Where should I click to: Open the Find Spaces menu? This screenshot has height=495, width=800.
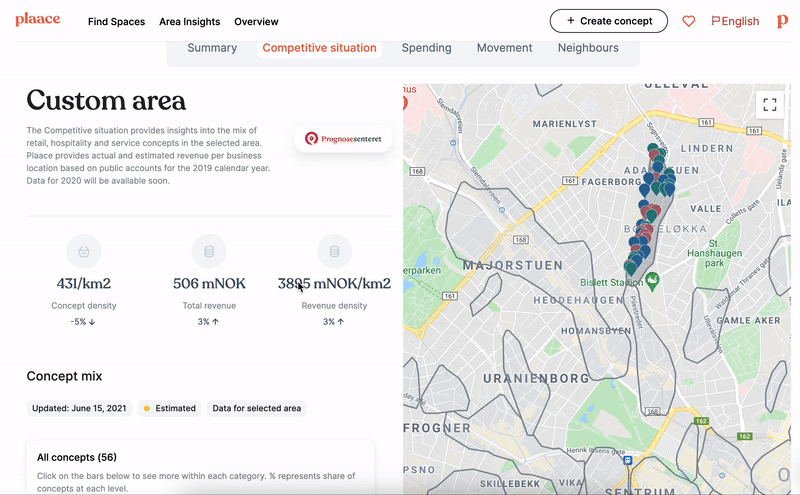[x=116, y=22]
